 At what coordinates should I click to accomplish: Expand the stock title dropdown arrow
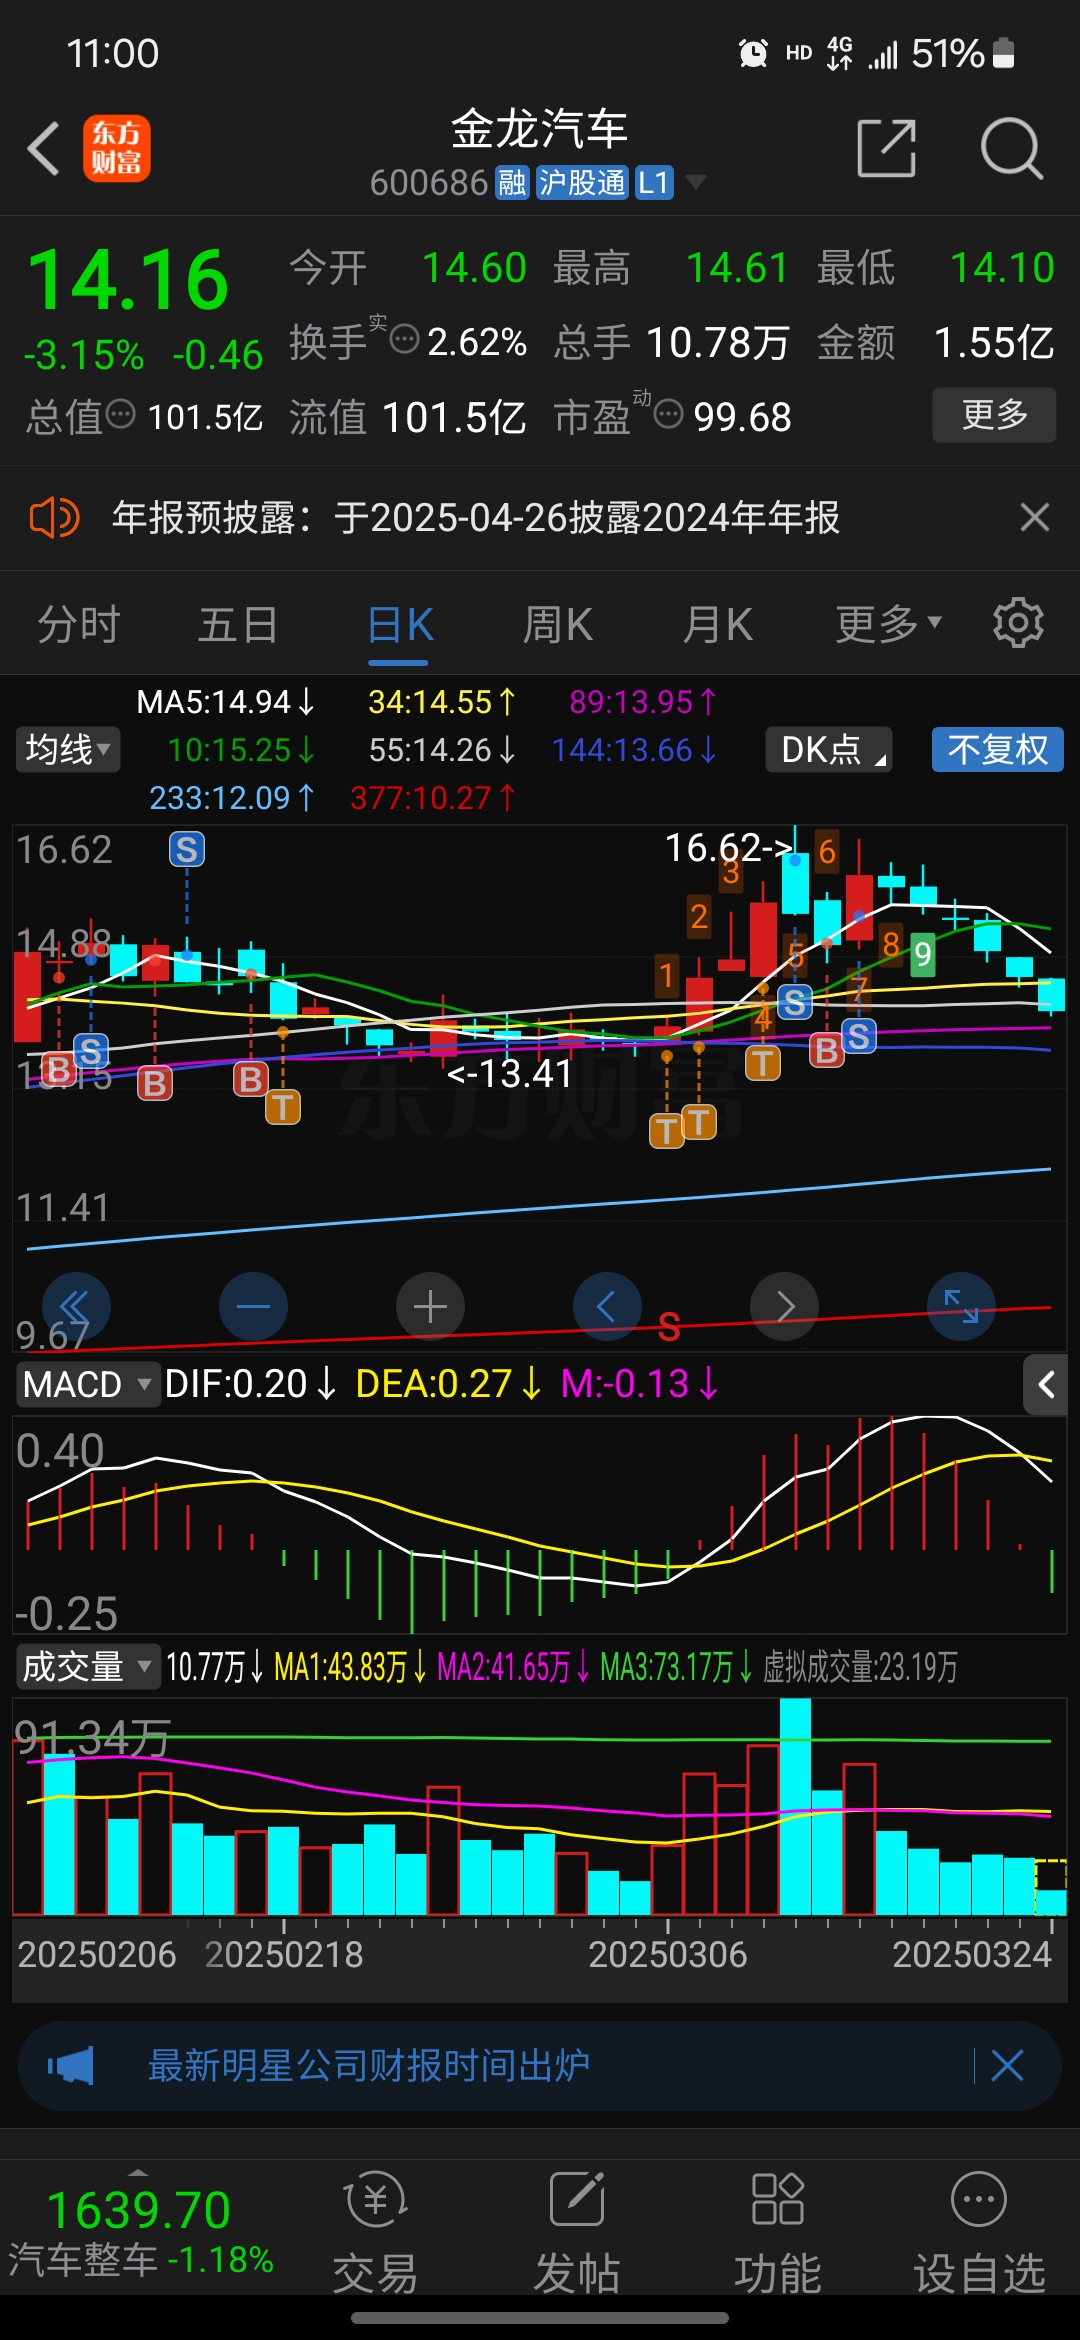click(x=695, y=182)
